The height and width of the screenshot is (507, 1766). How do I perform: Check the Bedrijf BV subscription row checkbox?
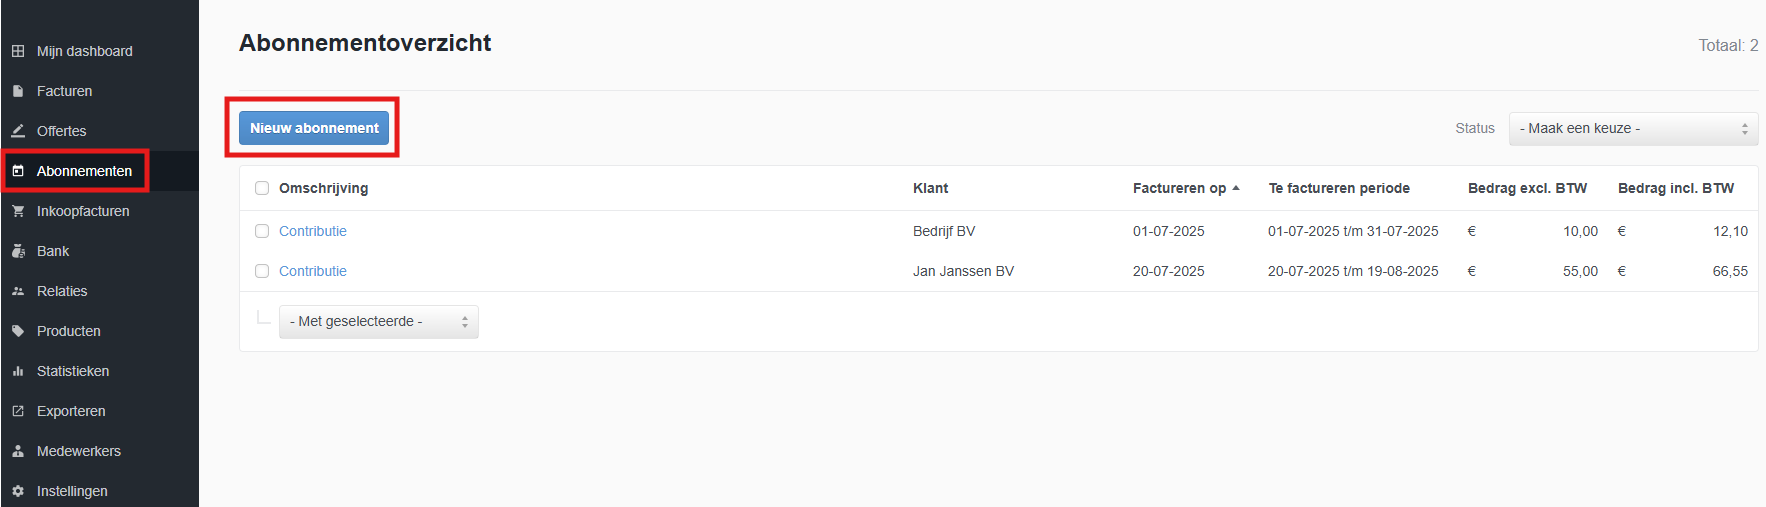pyautogui.click(x=262, y=231)
